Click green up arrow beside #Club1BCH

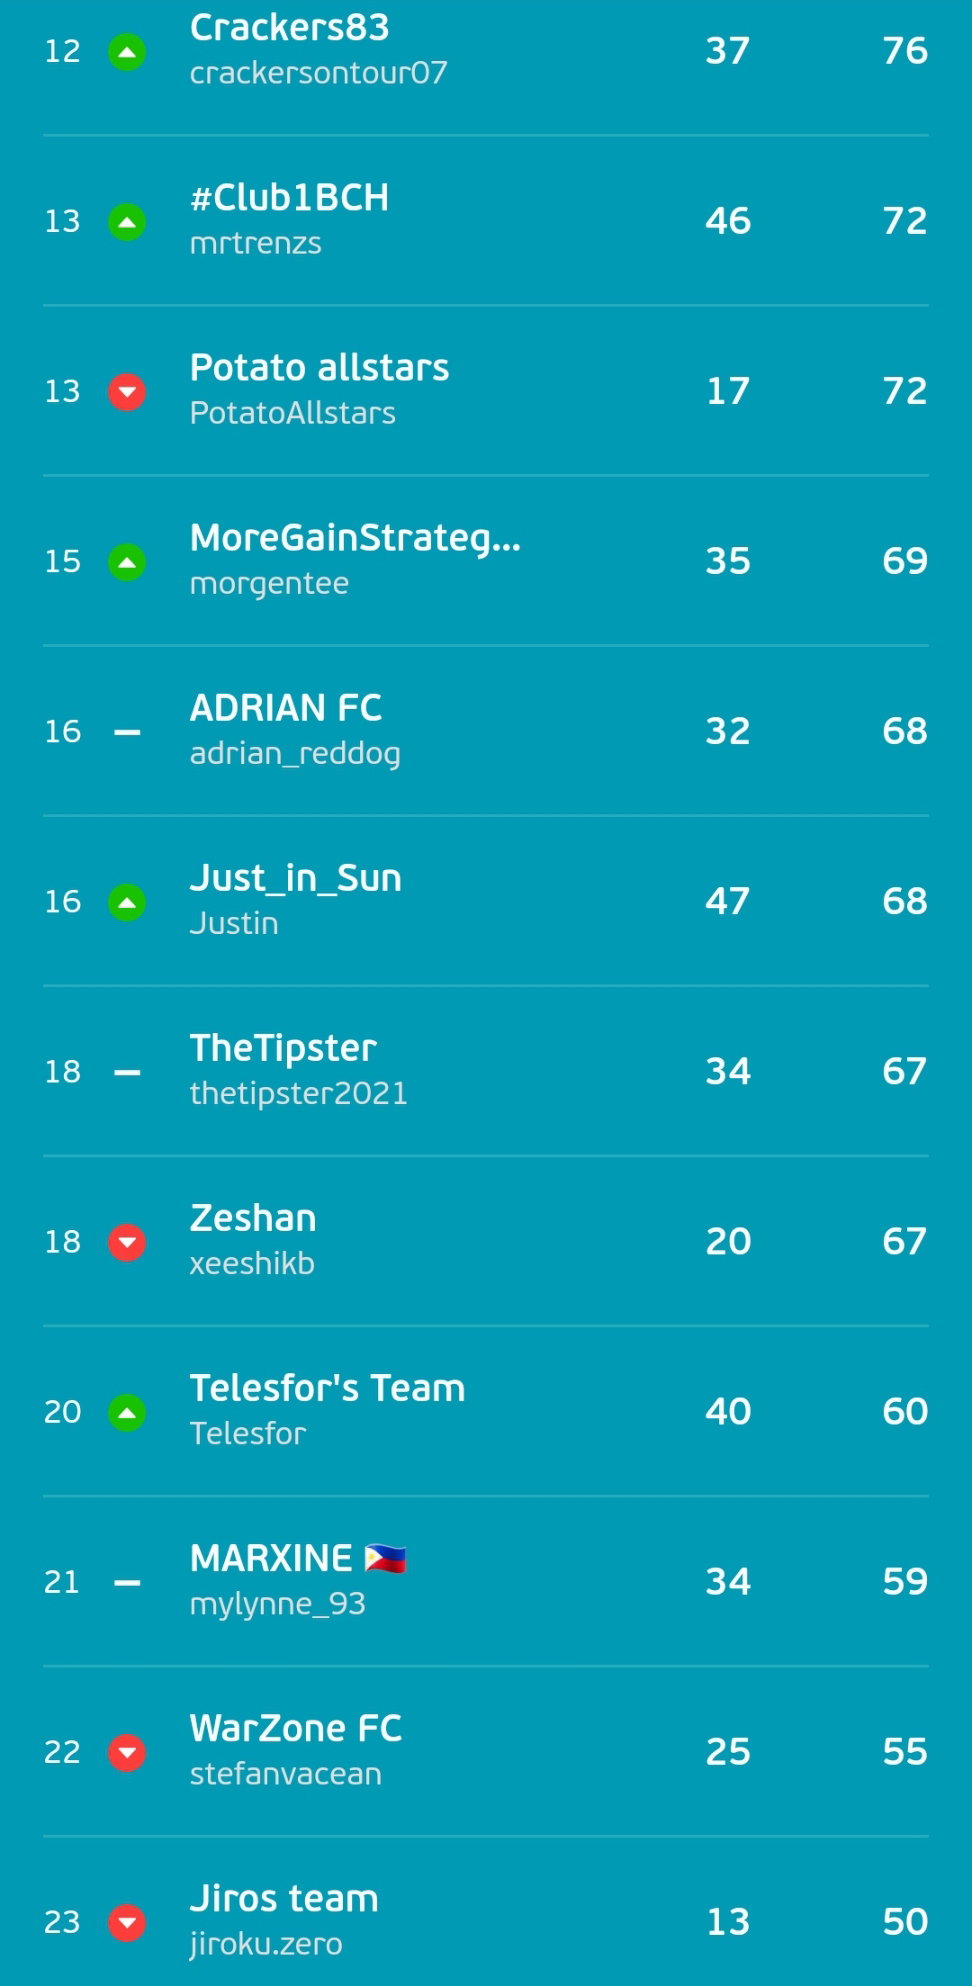pyautogui.click(x=127, y=222)
